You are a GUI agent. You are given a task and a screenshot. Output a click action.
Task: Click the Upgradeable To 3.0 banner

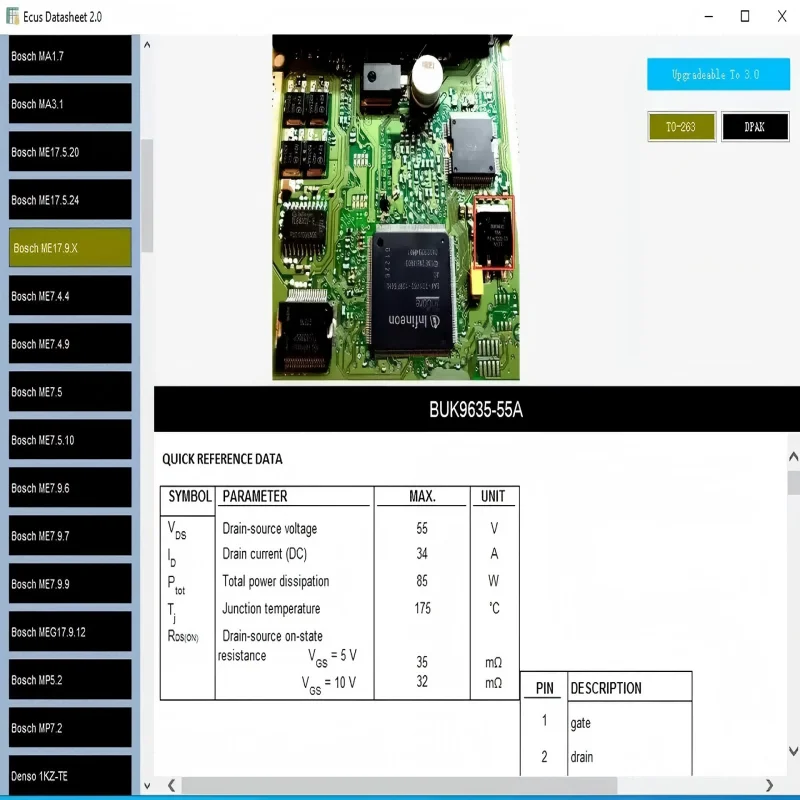[x=718, y=74]
